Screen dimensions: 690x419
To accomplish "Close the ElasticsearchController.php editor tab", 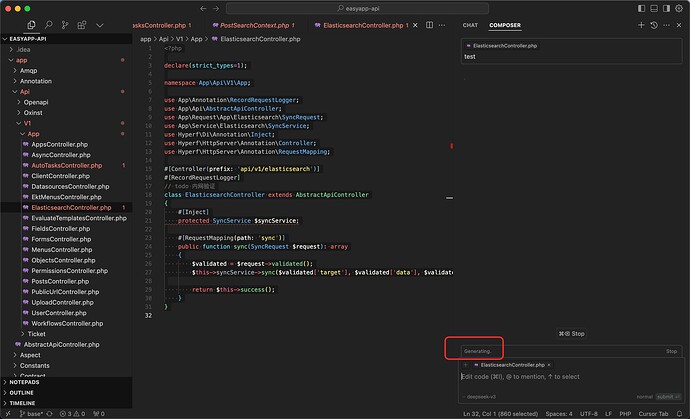I will [415, 25].
